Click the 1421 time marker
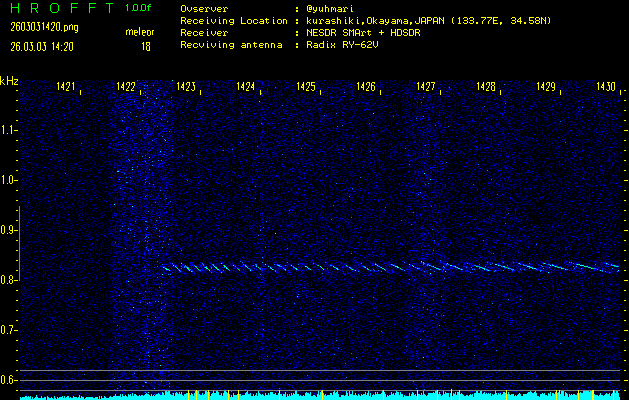Image resolution: width=629 pixels, height=400 pixels. 66,87
